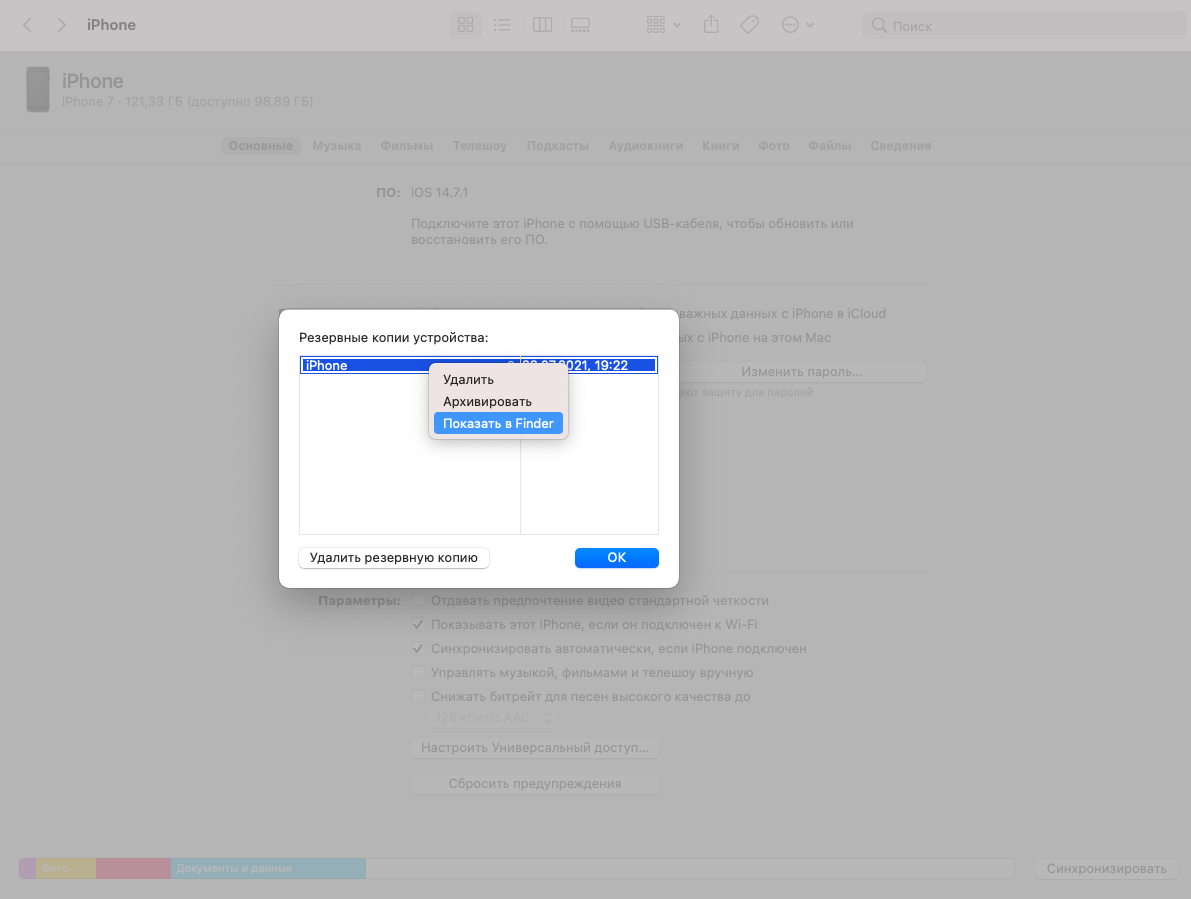Click the iOS 14.7.1 version text

pyautogui.click(x=440, y=193)
